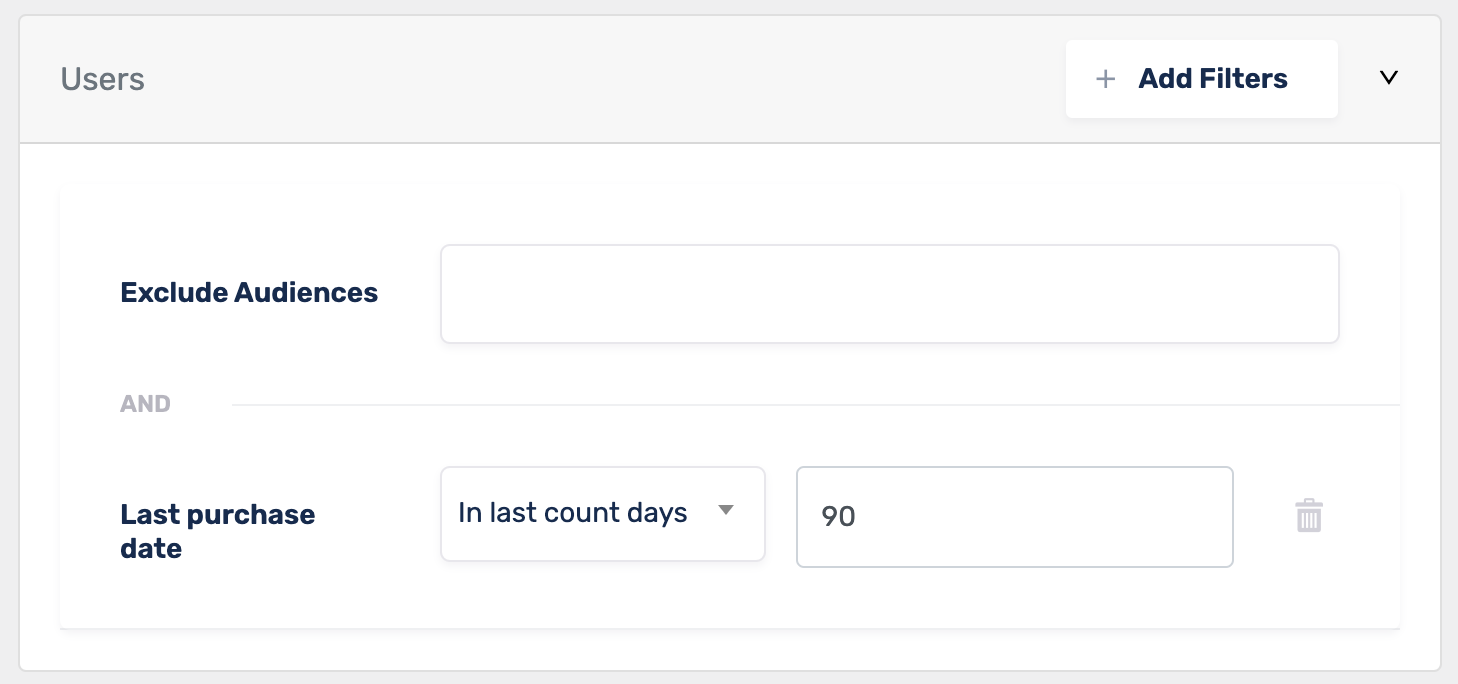
Task: Focus the Exclude Audiences input field
Action: (890, 294)
